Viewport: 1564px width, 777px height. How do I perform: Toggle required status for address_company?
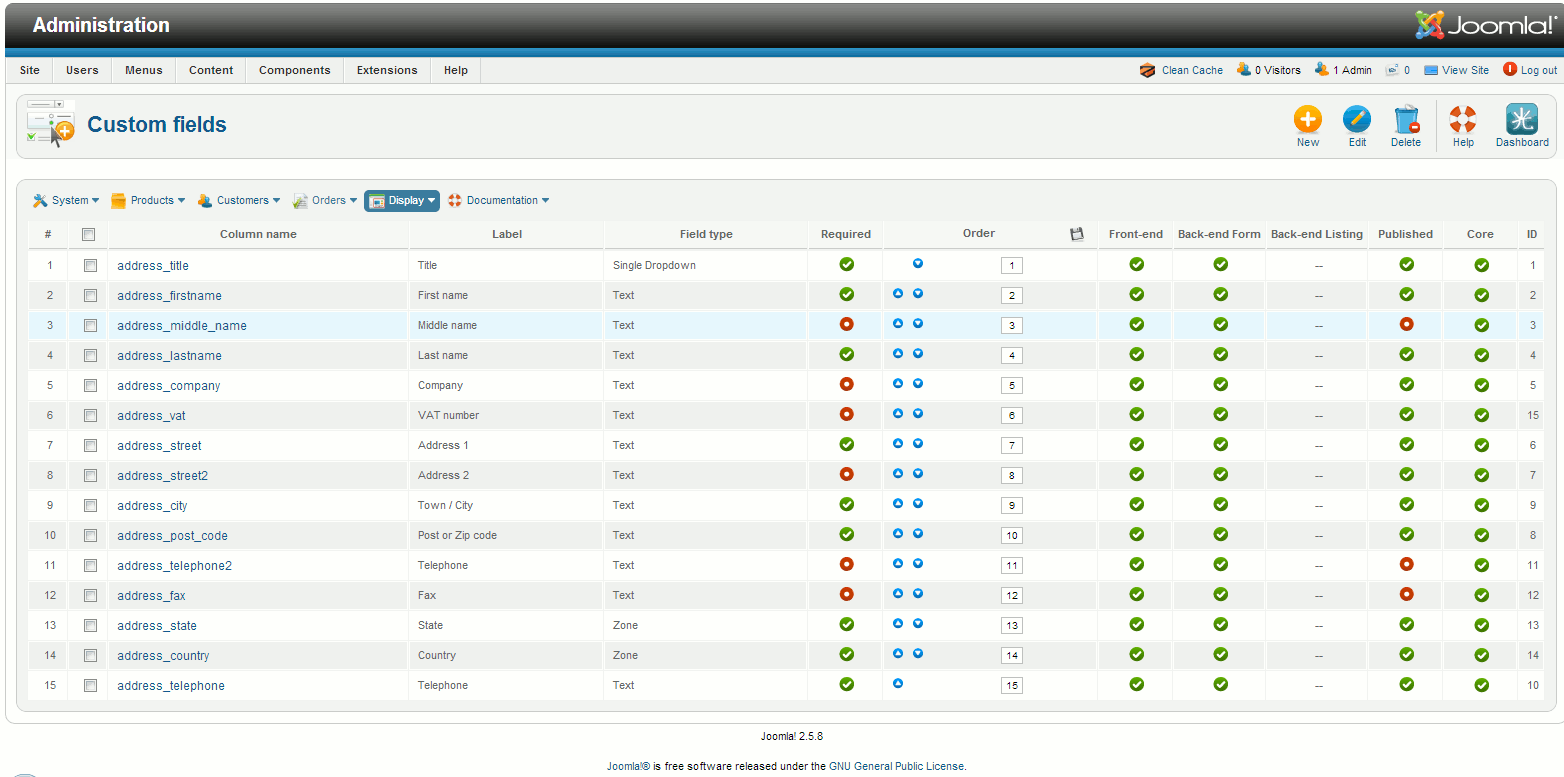coord(846,384)
